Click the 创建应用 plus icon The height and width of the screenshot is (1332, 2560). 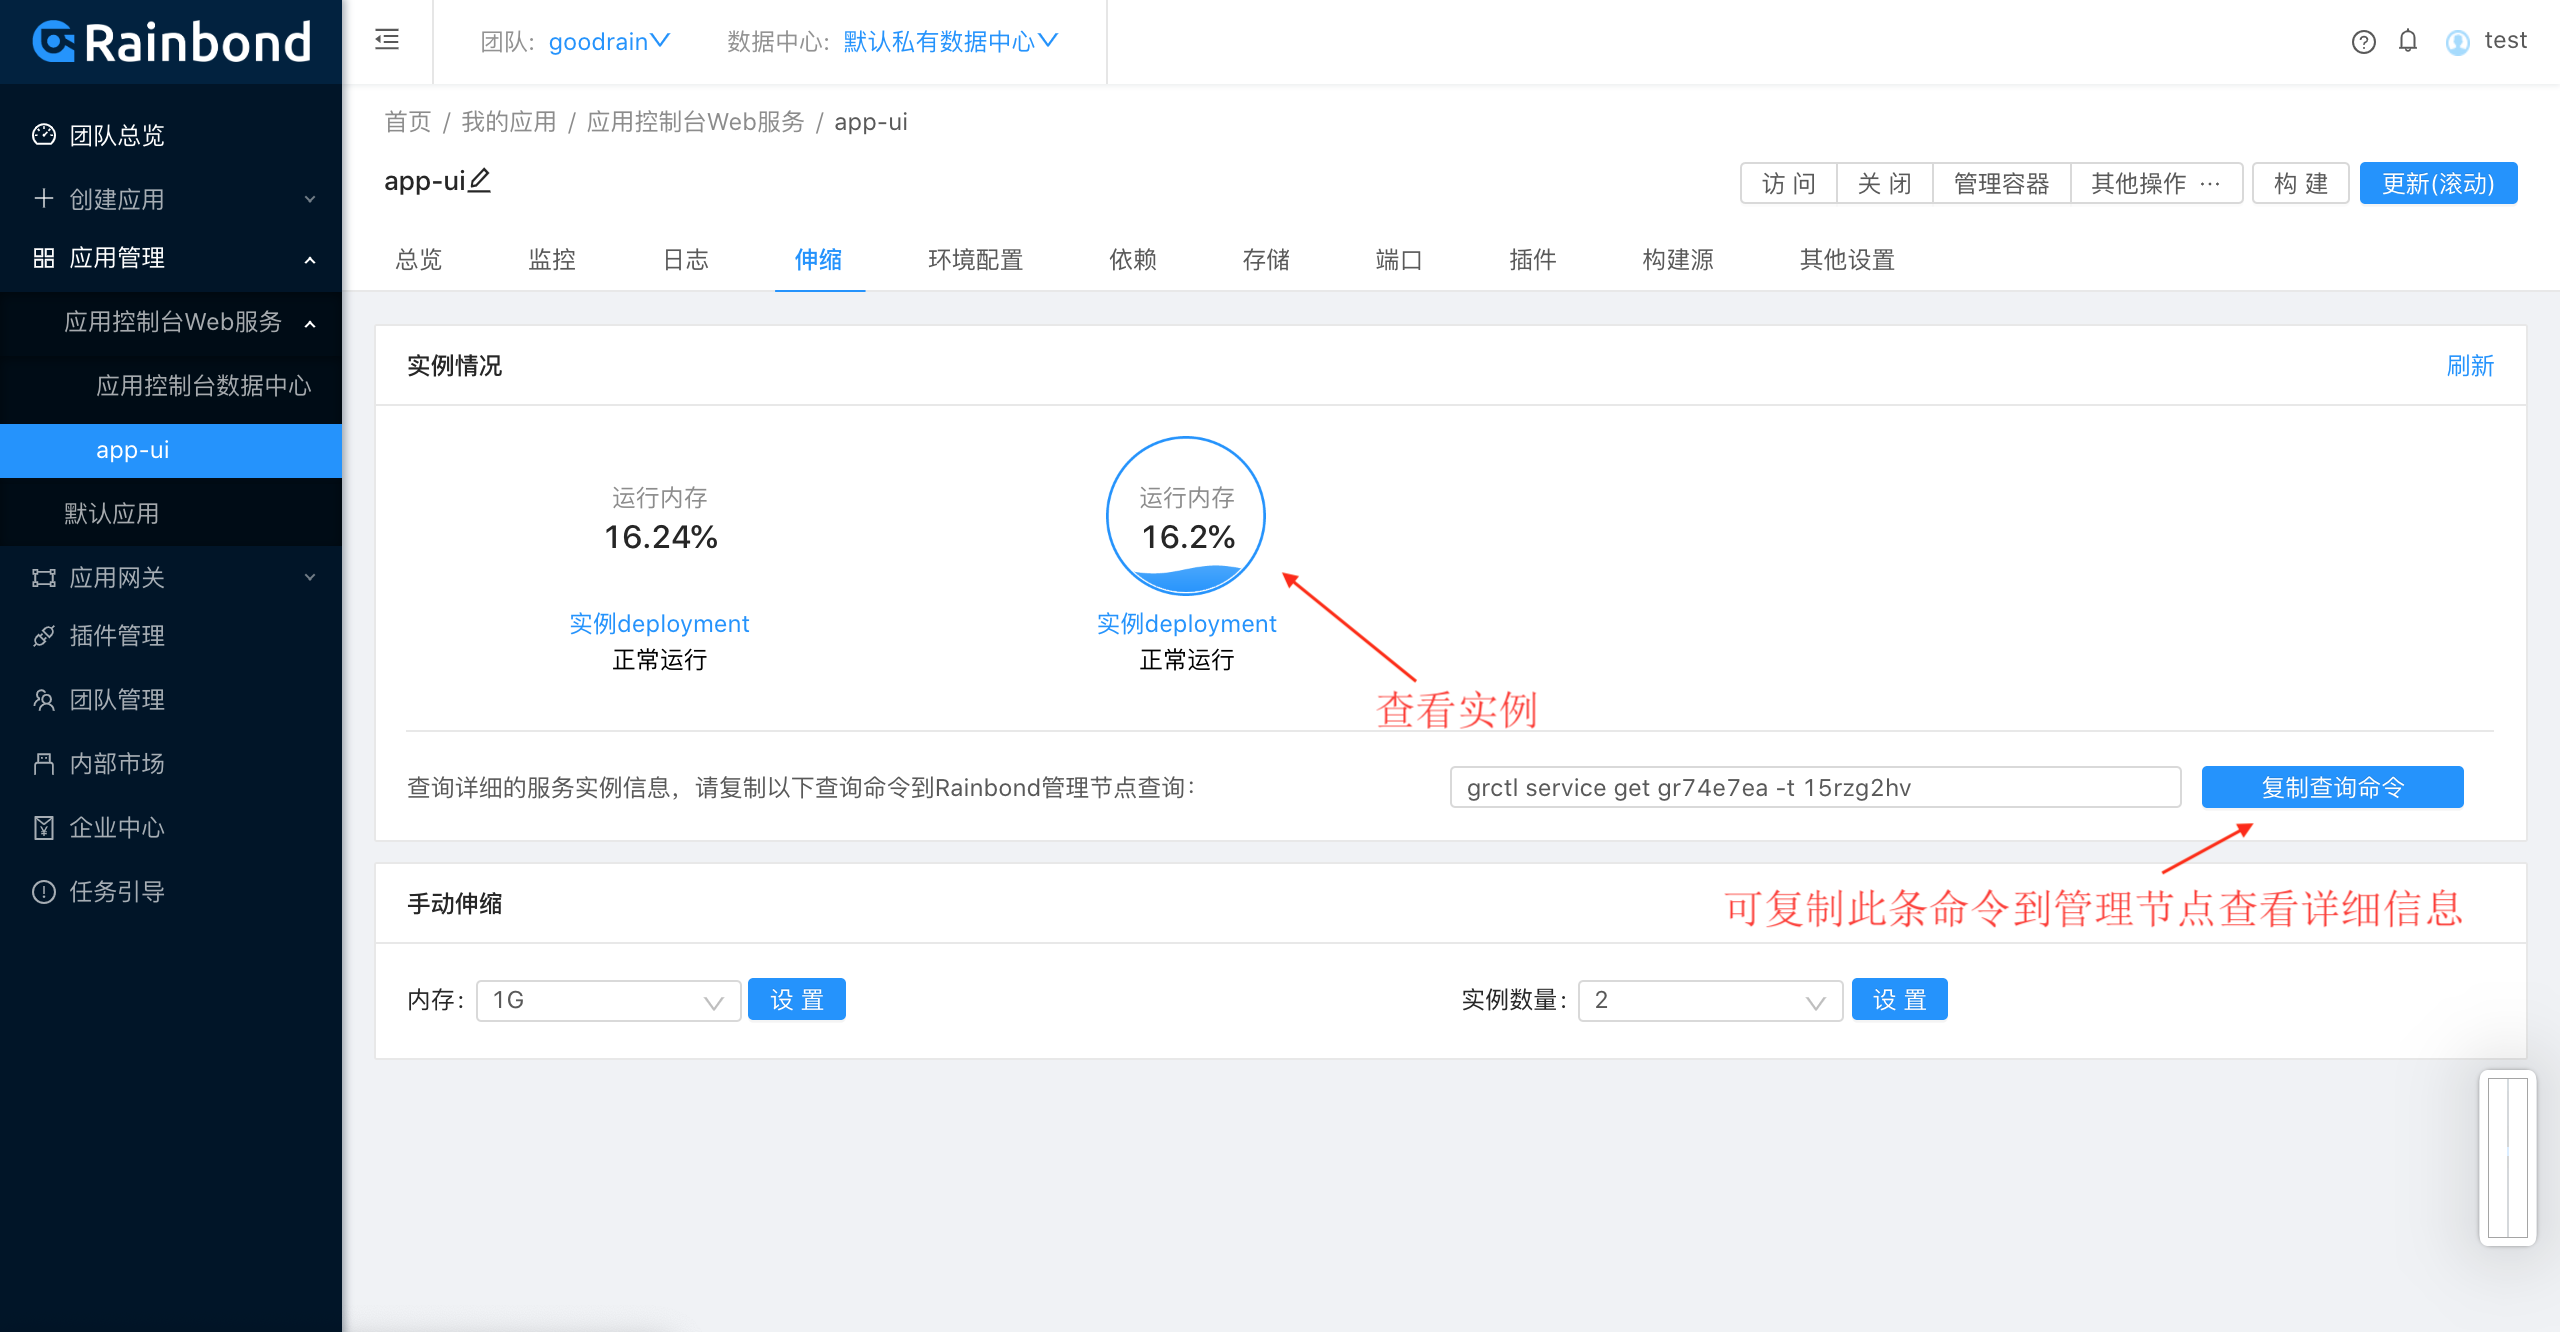tap(44, 198)
